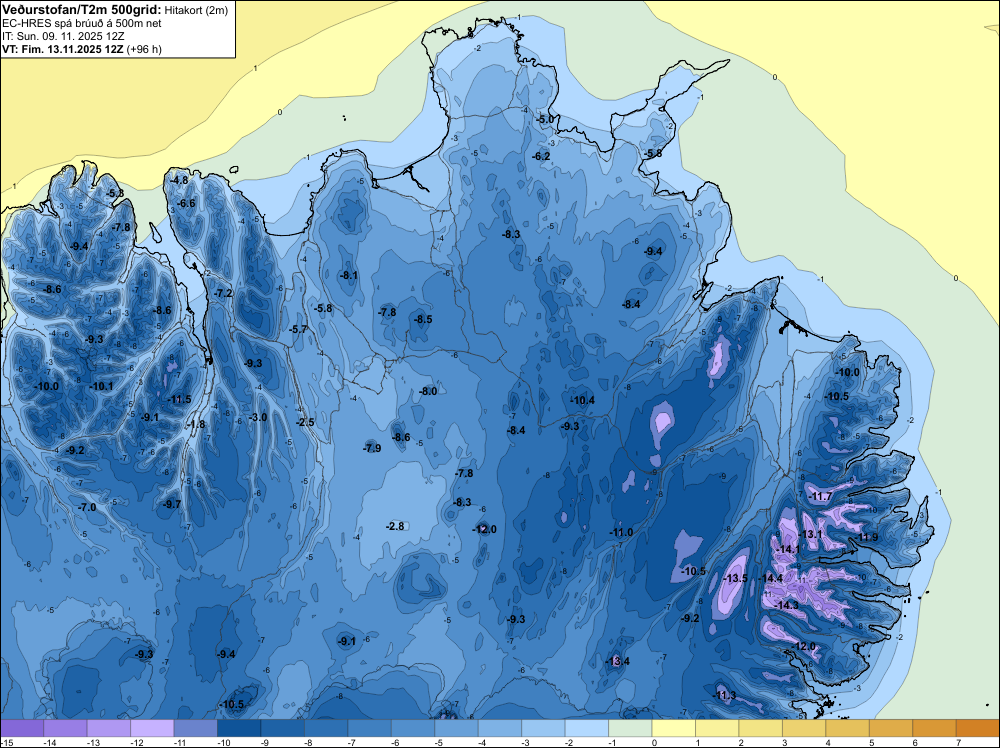Click the -6.2 temperature label
This screenshot has height=748, width=1000.
coord(541,156)
